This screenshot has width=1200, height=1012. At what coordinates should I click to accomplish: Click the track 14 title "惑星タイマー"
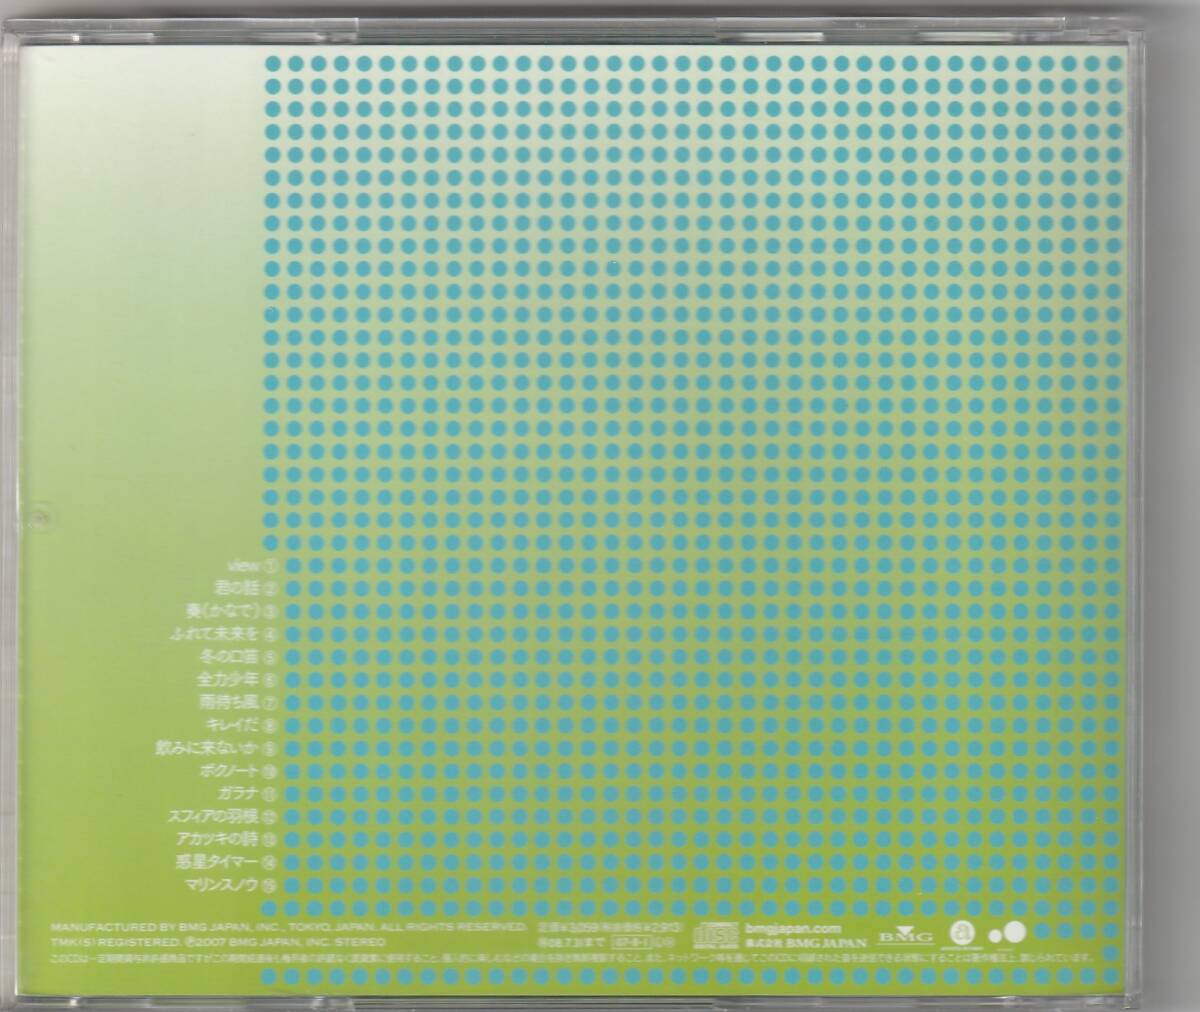point(218,862)
